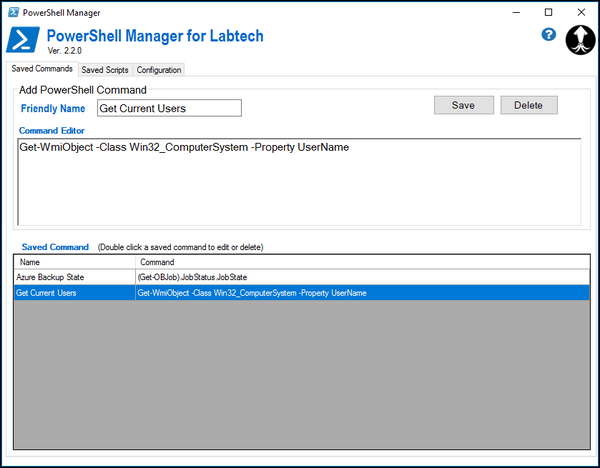
Task: Open the blue help question mark icon
Action: pyautogui.click(x=548, y=35)
